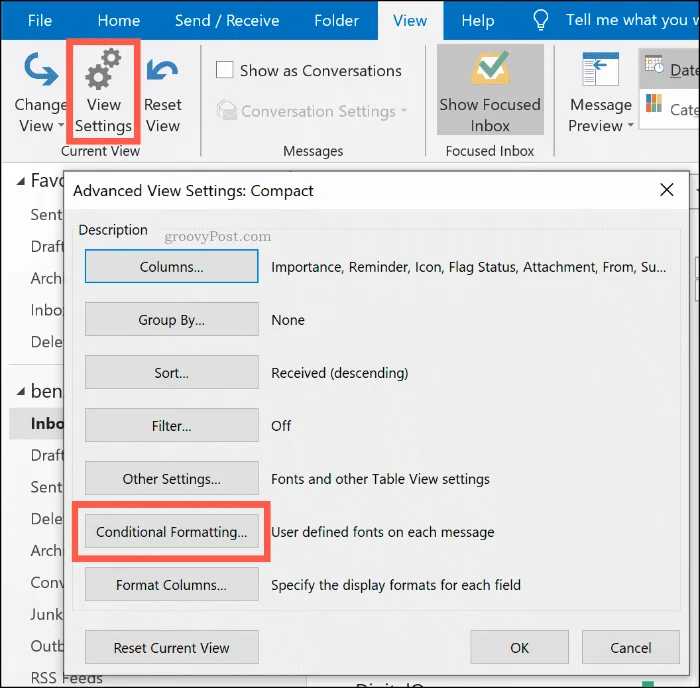This screenshot has width=700, height=688.
Task: Open the File tab
Action: pyautogui.click(x=40, y=20)
